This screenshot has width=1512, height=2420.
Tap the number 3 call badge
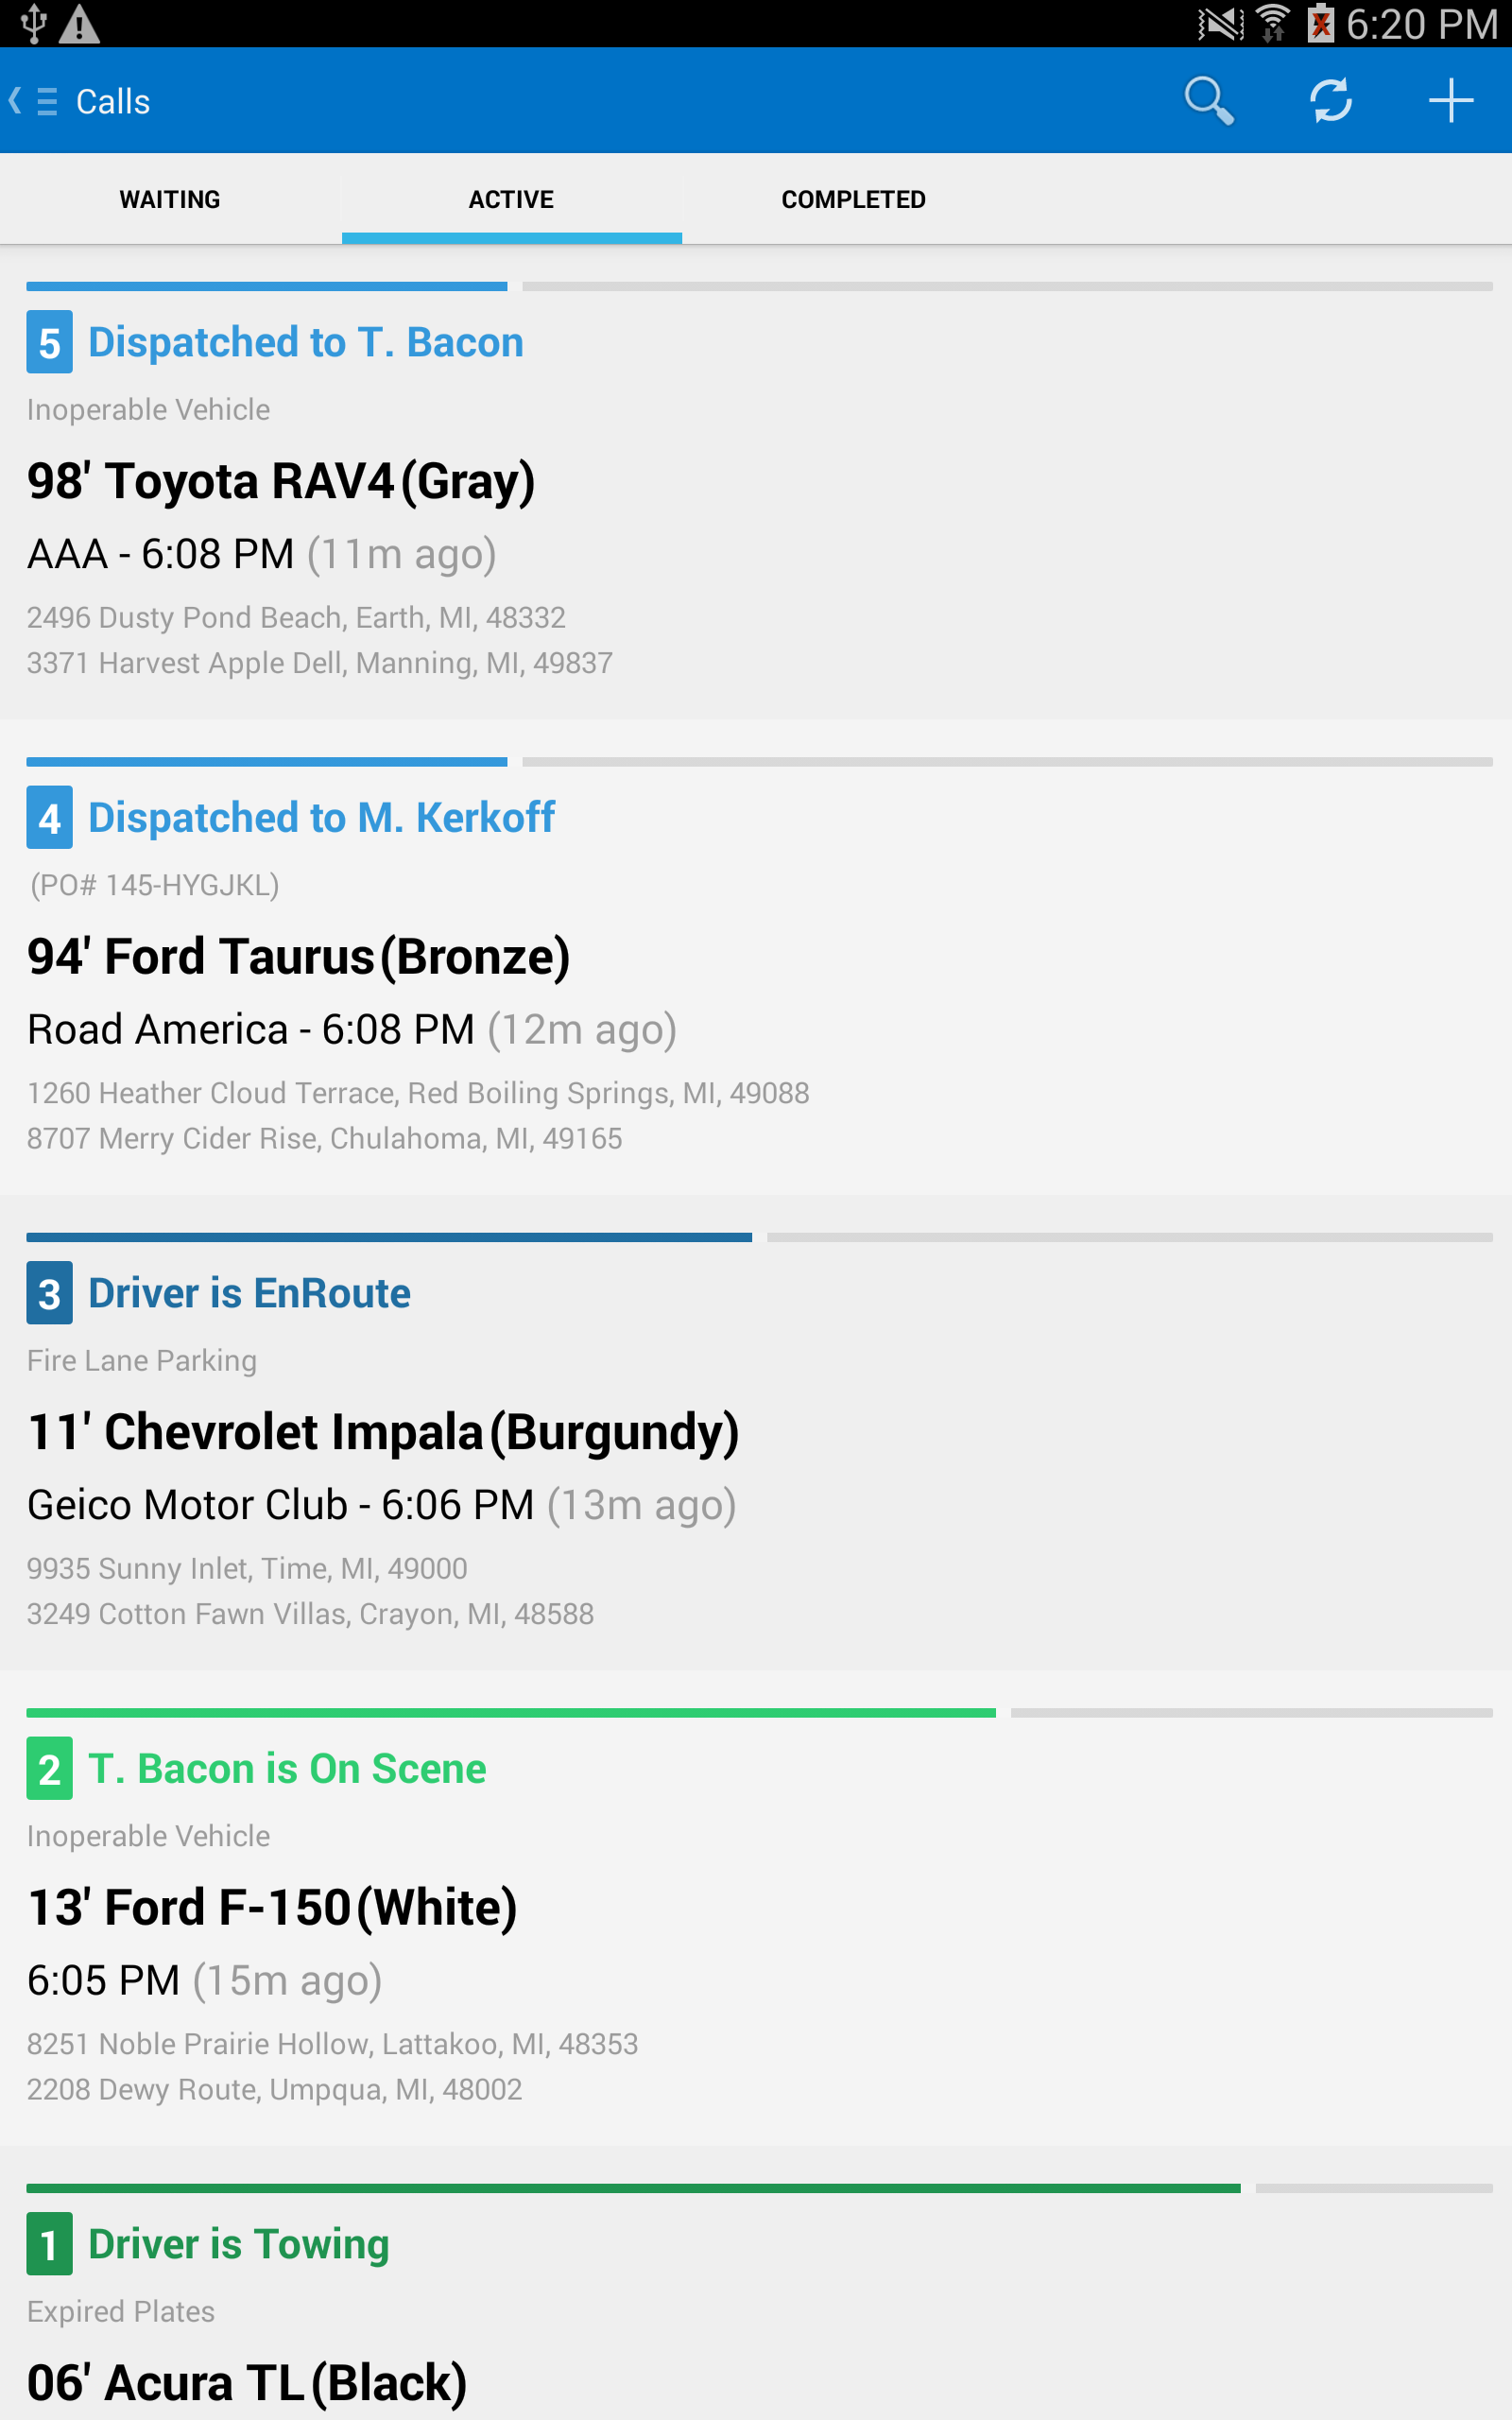pos(49,1293)
